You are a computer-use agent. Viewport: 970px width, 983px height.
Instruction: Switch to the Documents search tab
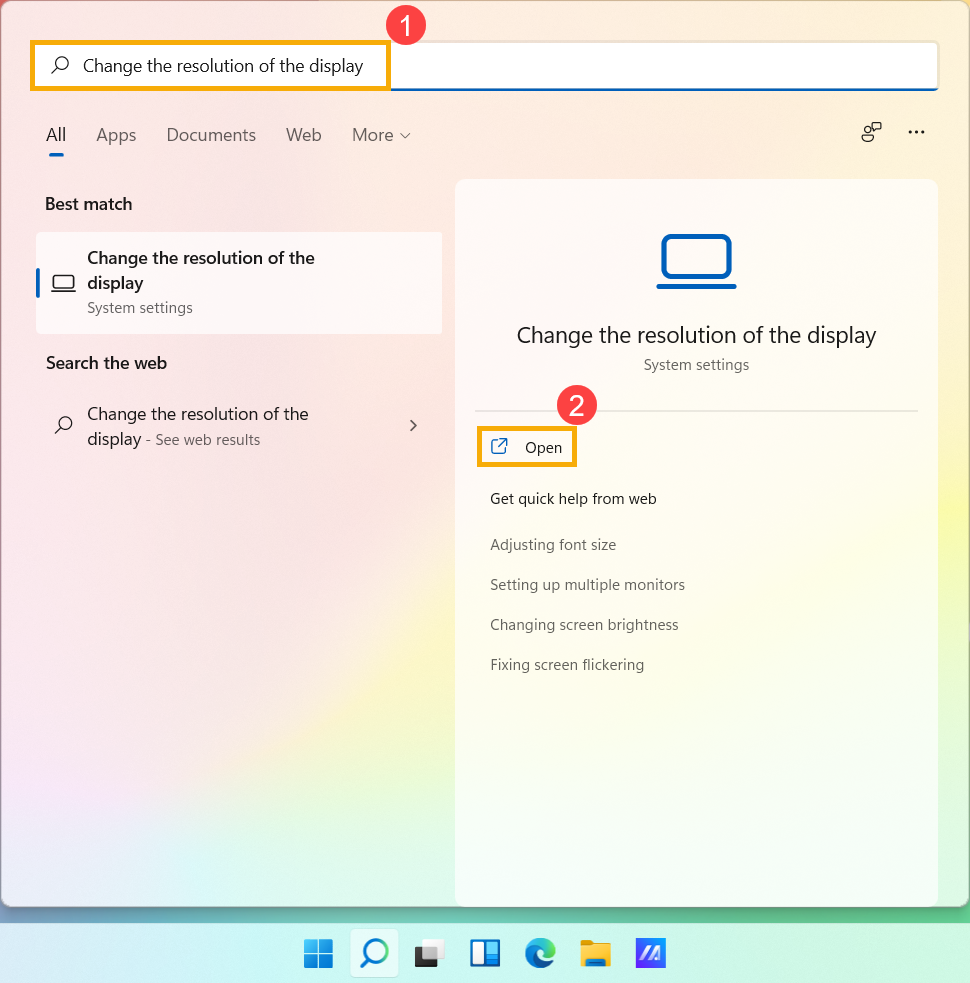coord(211,135)
